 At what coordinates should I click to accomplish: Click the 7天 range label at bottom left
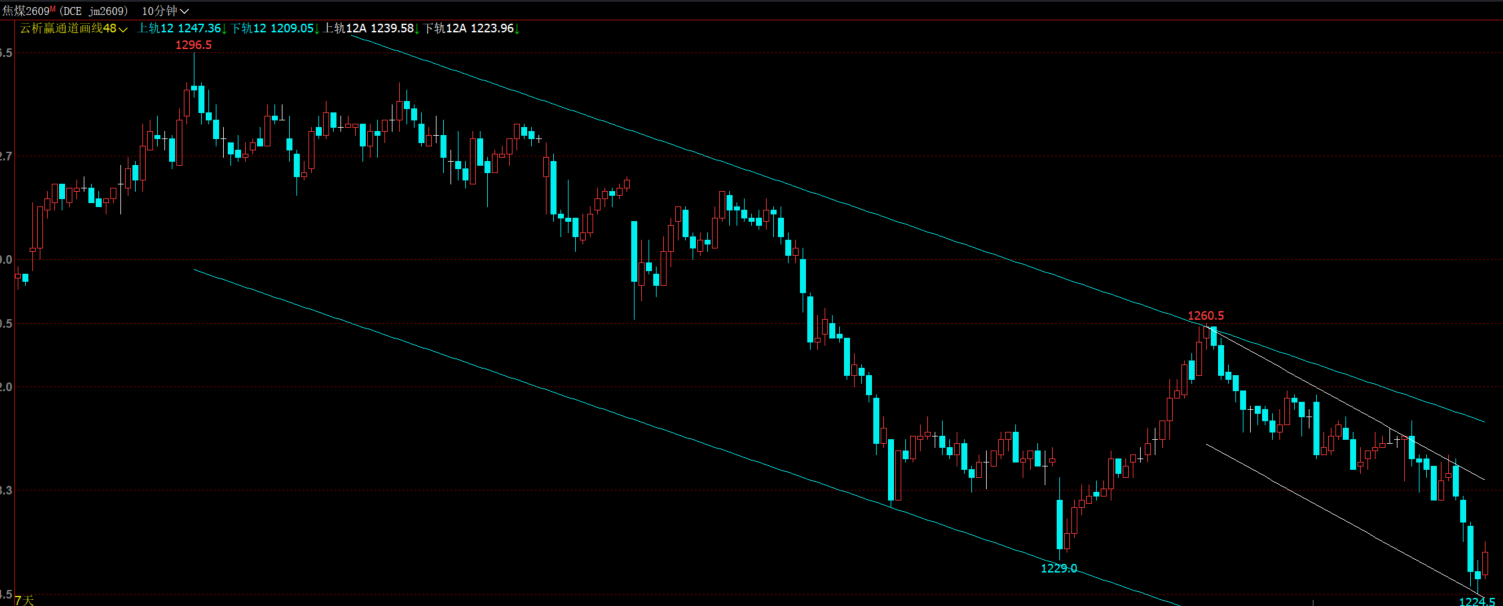coord(24,599)
